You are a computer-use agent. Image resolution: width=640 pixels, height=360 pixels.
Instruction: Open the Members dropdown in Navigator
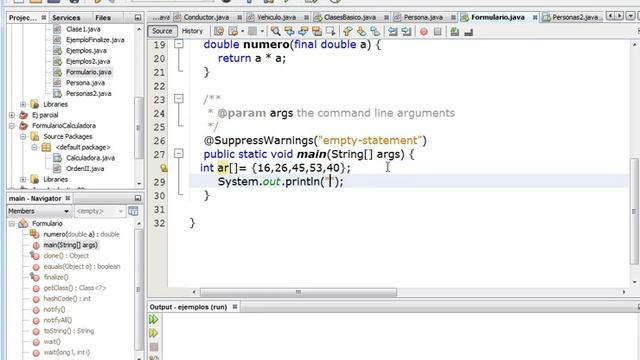click(x=39, y=211)
